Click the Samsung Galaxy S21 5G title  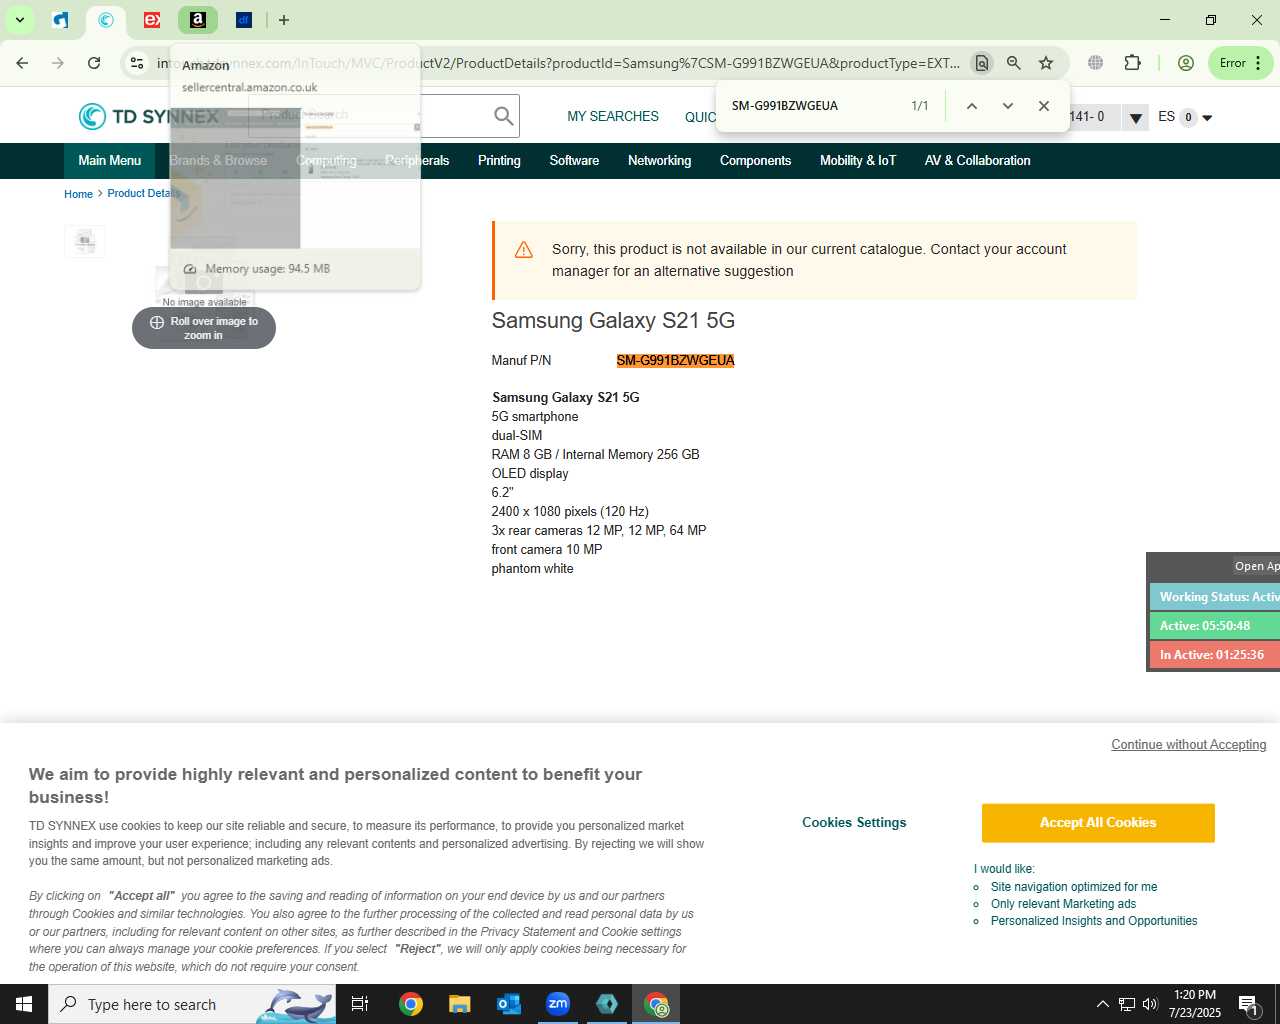coord(613,321)
